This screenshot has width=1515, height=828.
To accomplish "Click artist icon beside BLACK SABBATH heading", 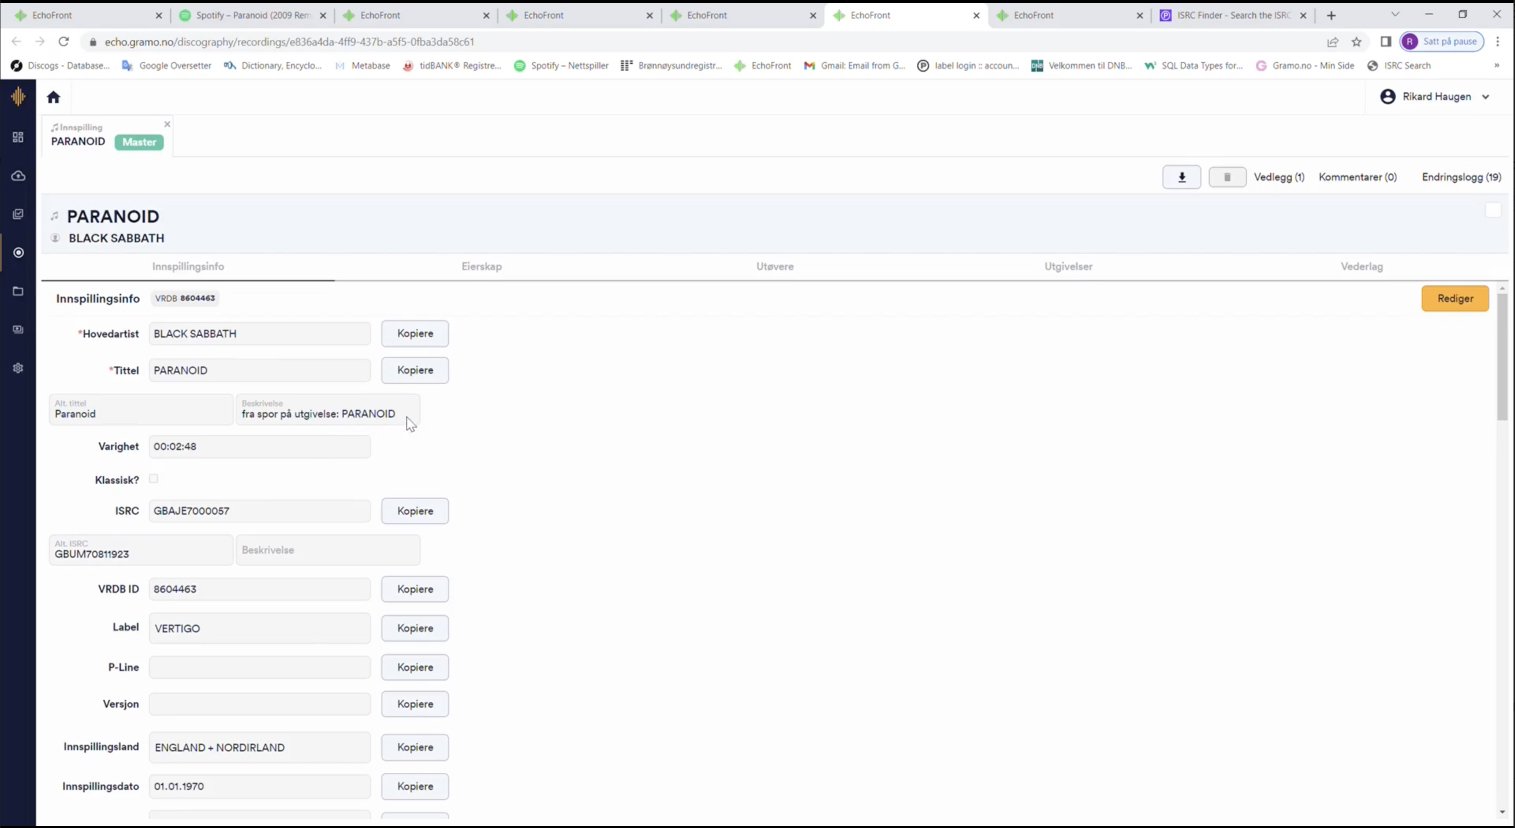I will click(x=55, y=238).
